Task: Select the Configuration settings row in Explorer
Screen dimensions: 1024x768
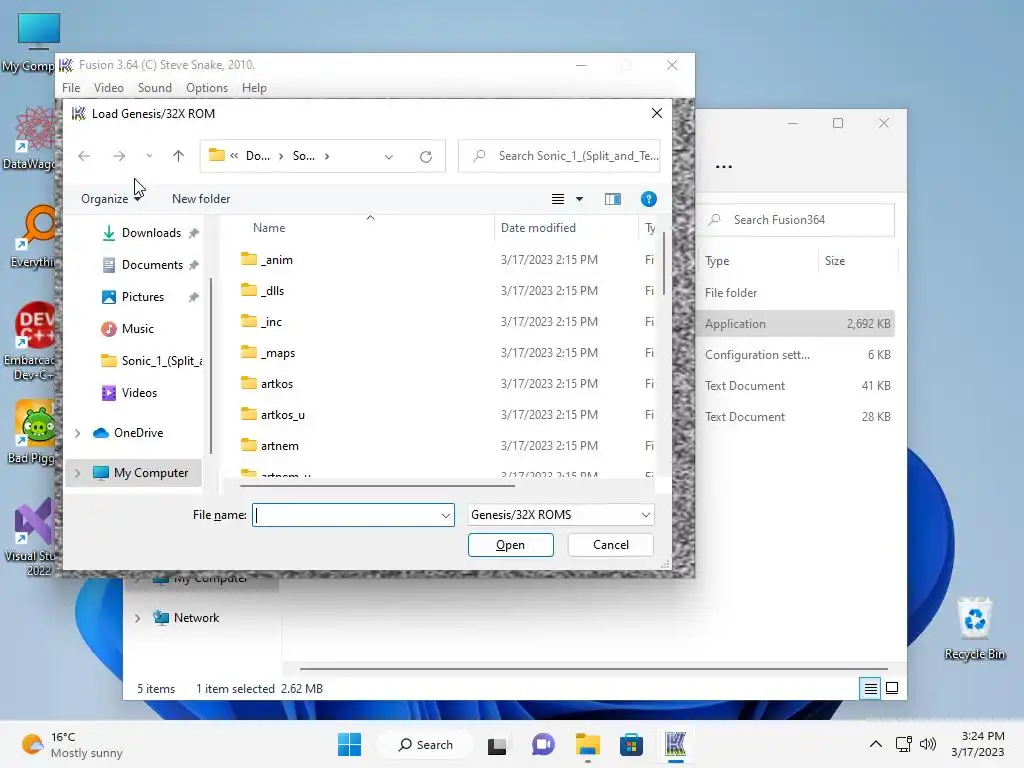Action: click(797, 355)
